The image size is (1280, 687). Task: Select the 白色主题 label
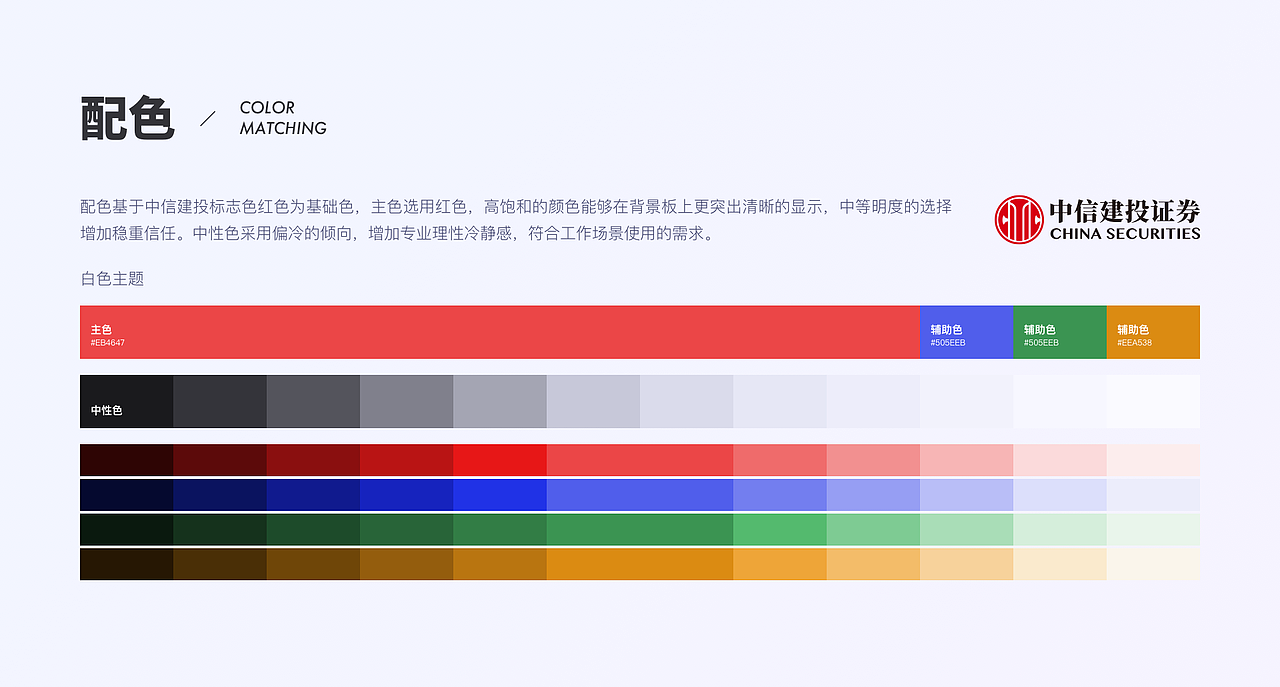click(110, 279)
